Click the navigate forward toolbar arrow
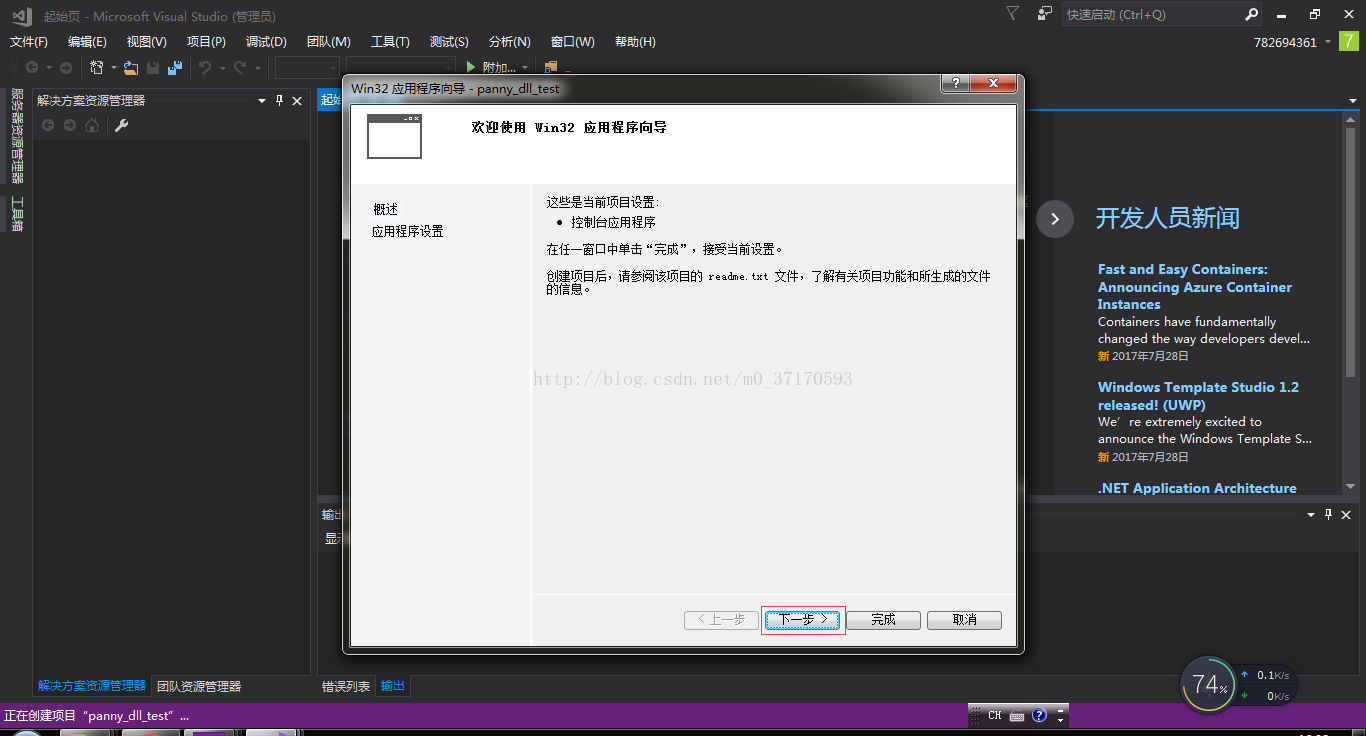Viewport: 1366px width, 736px height. point(66,67)
